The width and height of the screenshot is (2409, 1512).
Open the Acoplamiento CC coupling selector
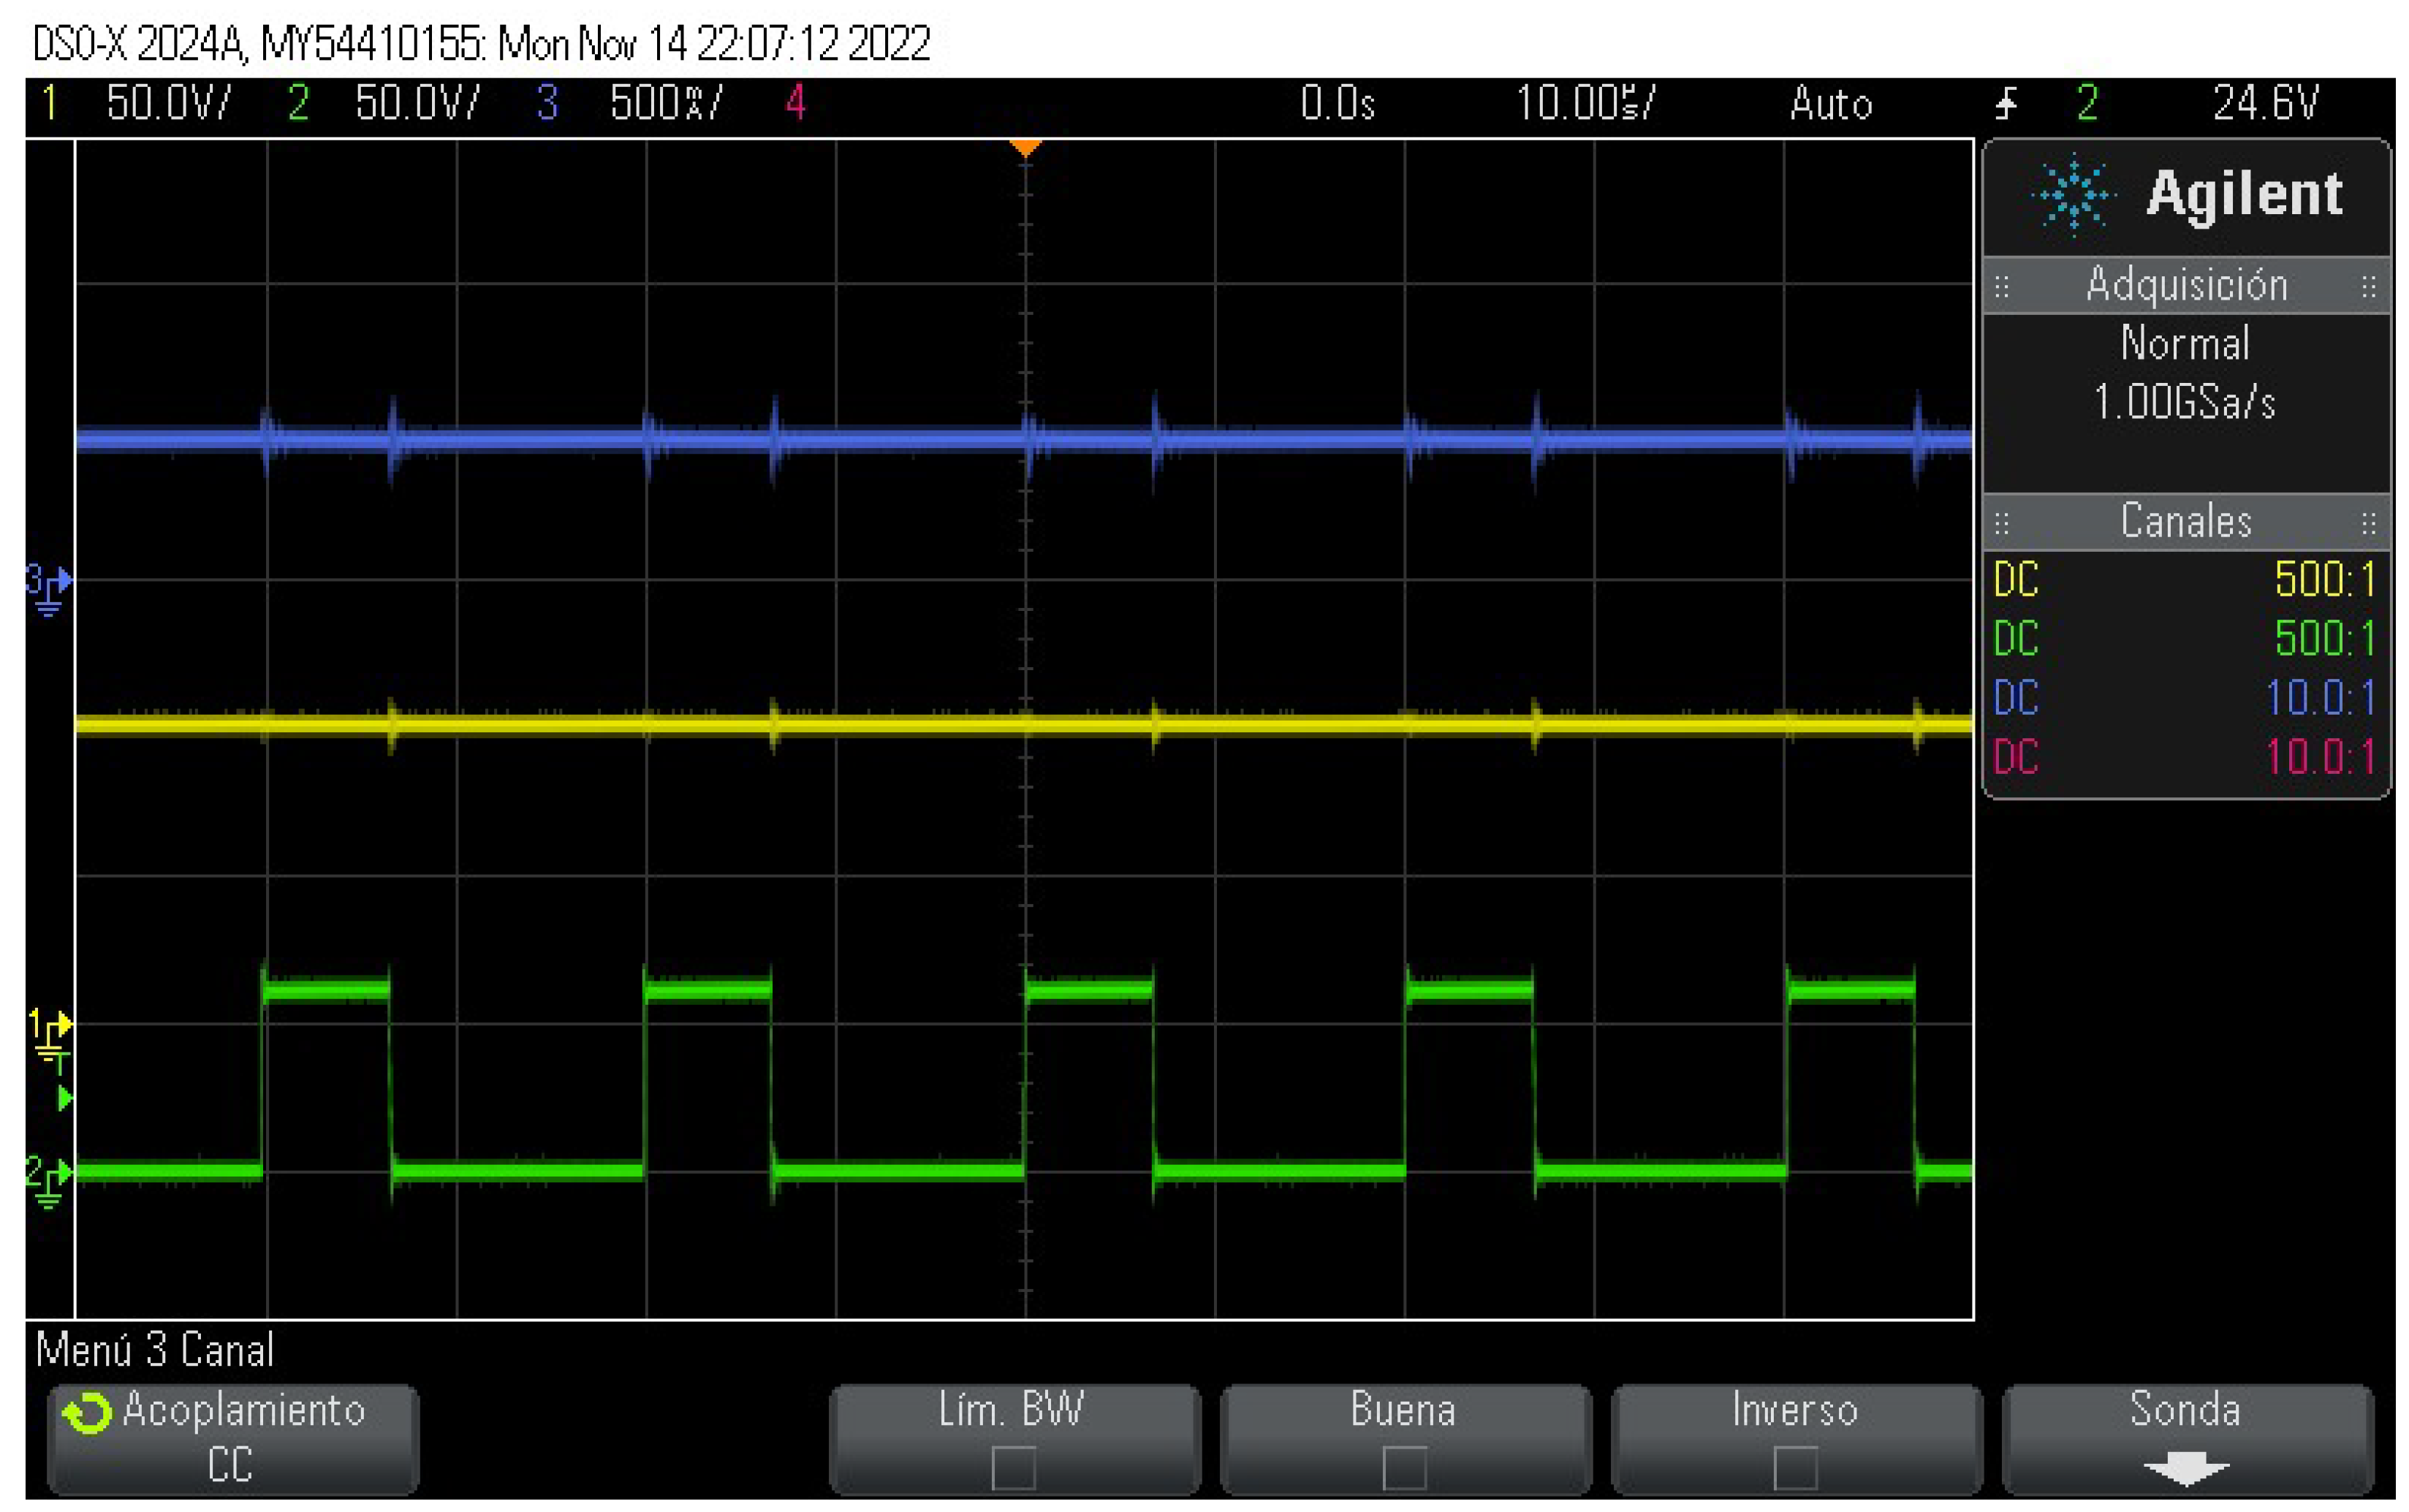click(232, 1438)
